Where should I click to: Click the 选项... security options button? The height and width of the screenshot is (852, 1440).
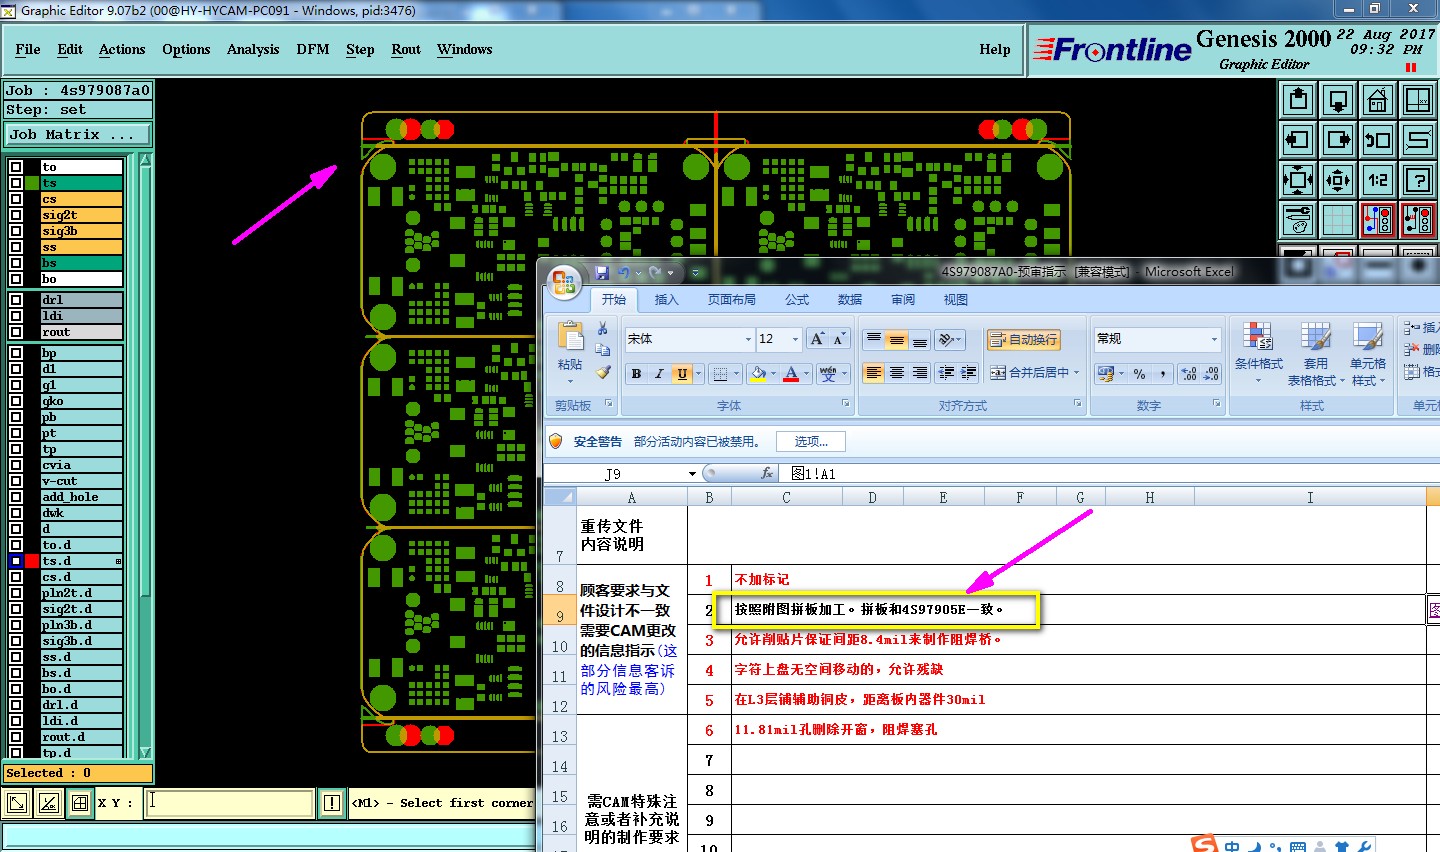coord(811,441)
